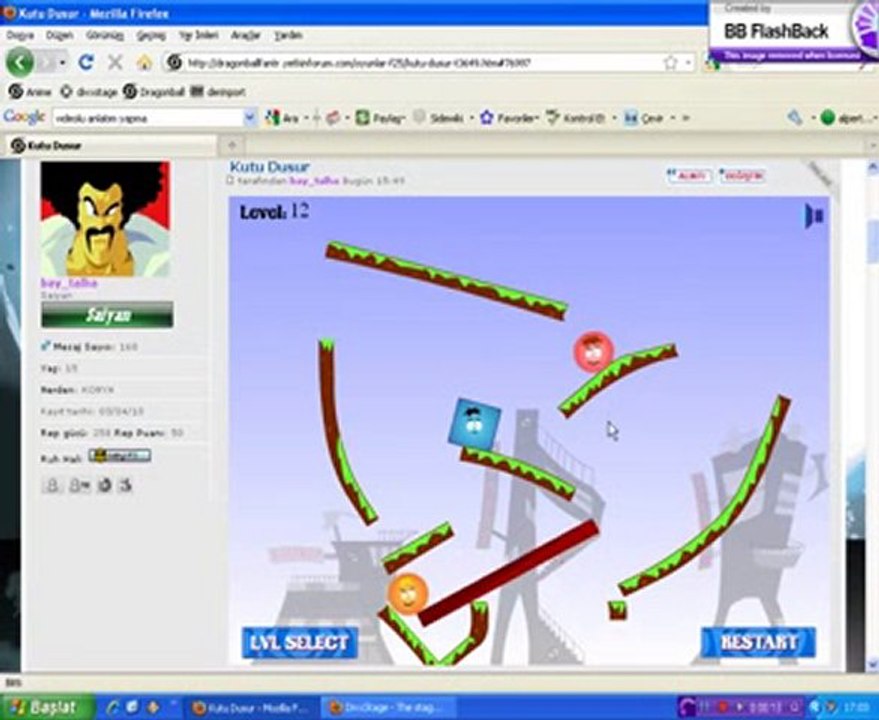The width and height of the screenshot is (879, 720).
Task: Click the red ball character
Action: click(x=593, y=352)
